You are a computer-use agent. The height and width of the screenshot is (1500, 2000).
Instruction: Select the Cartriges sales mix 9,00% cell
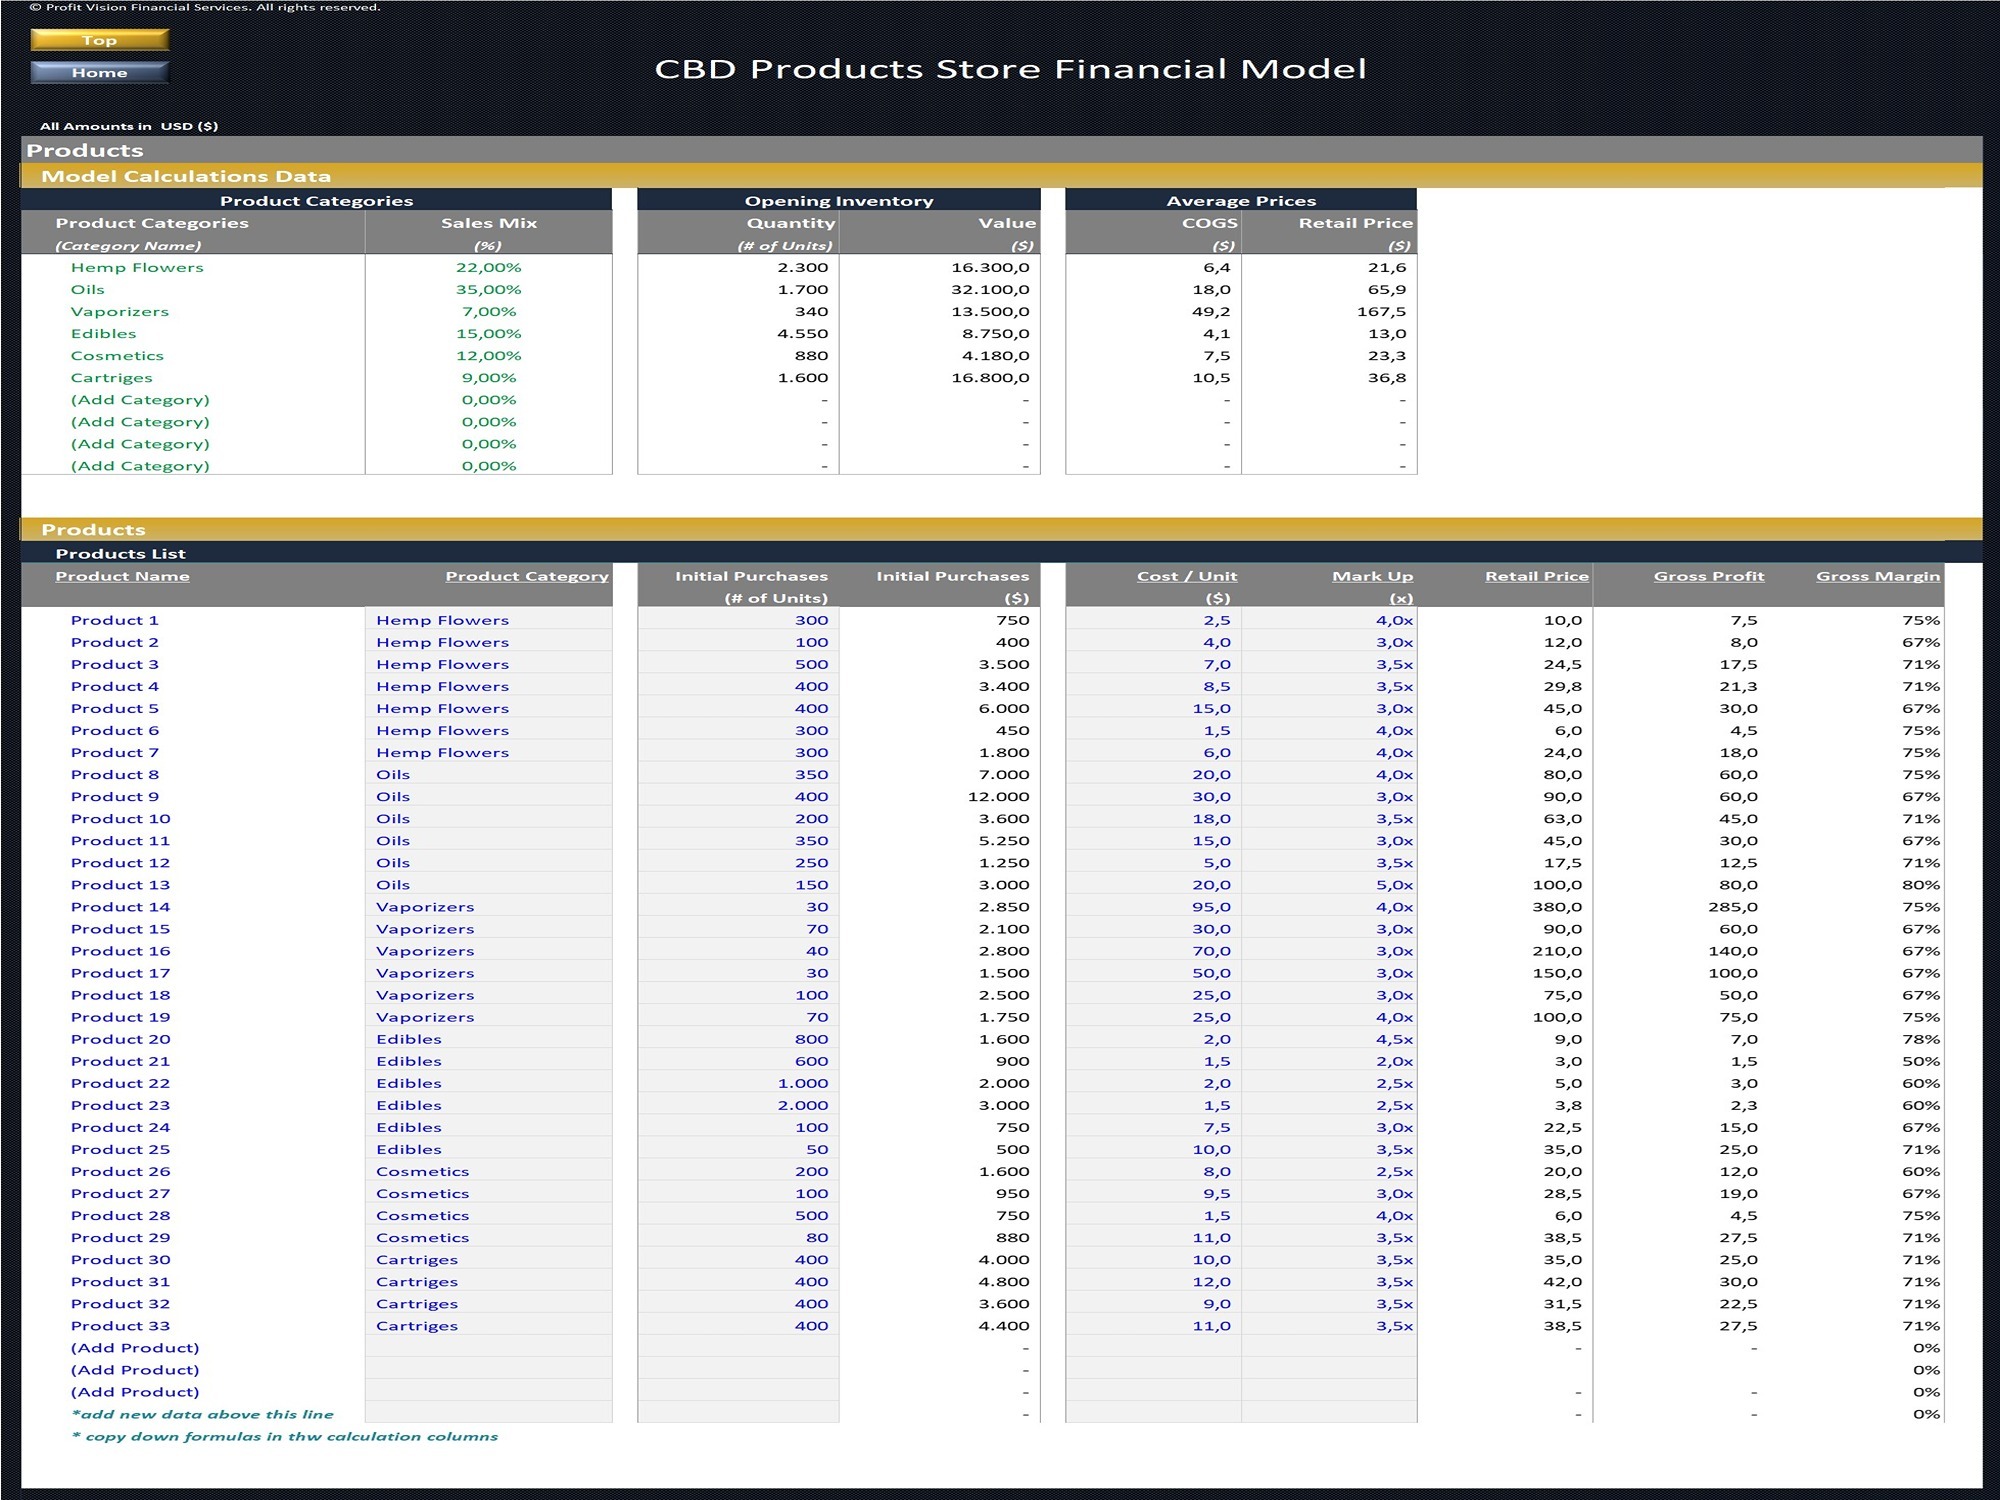point(489,377)
